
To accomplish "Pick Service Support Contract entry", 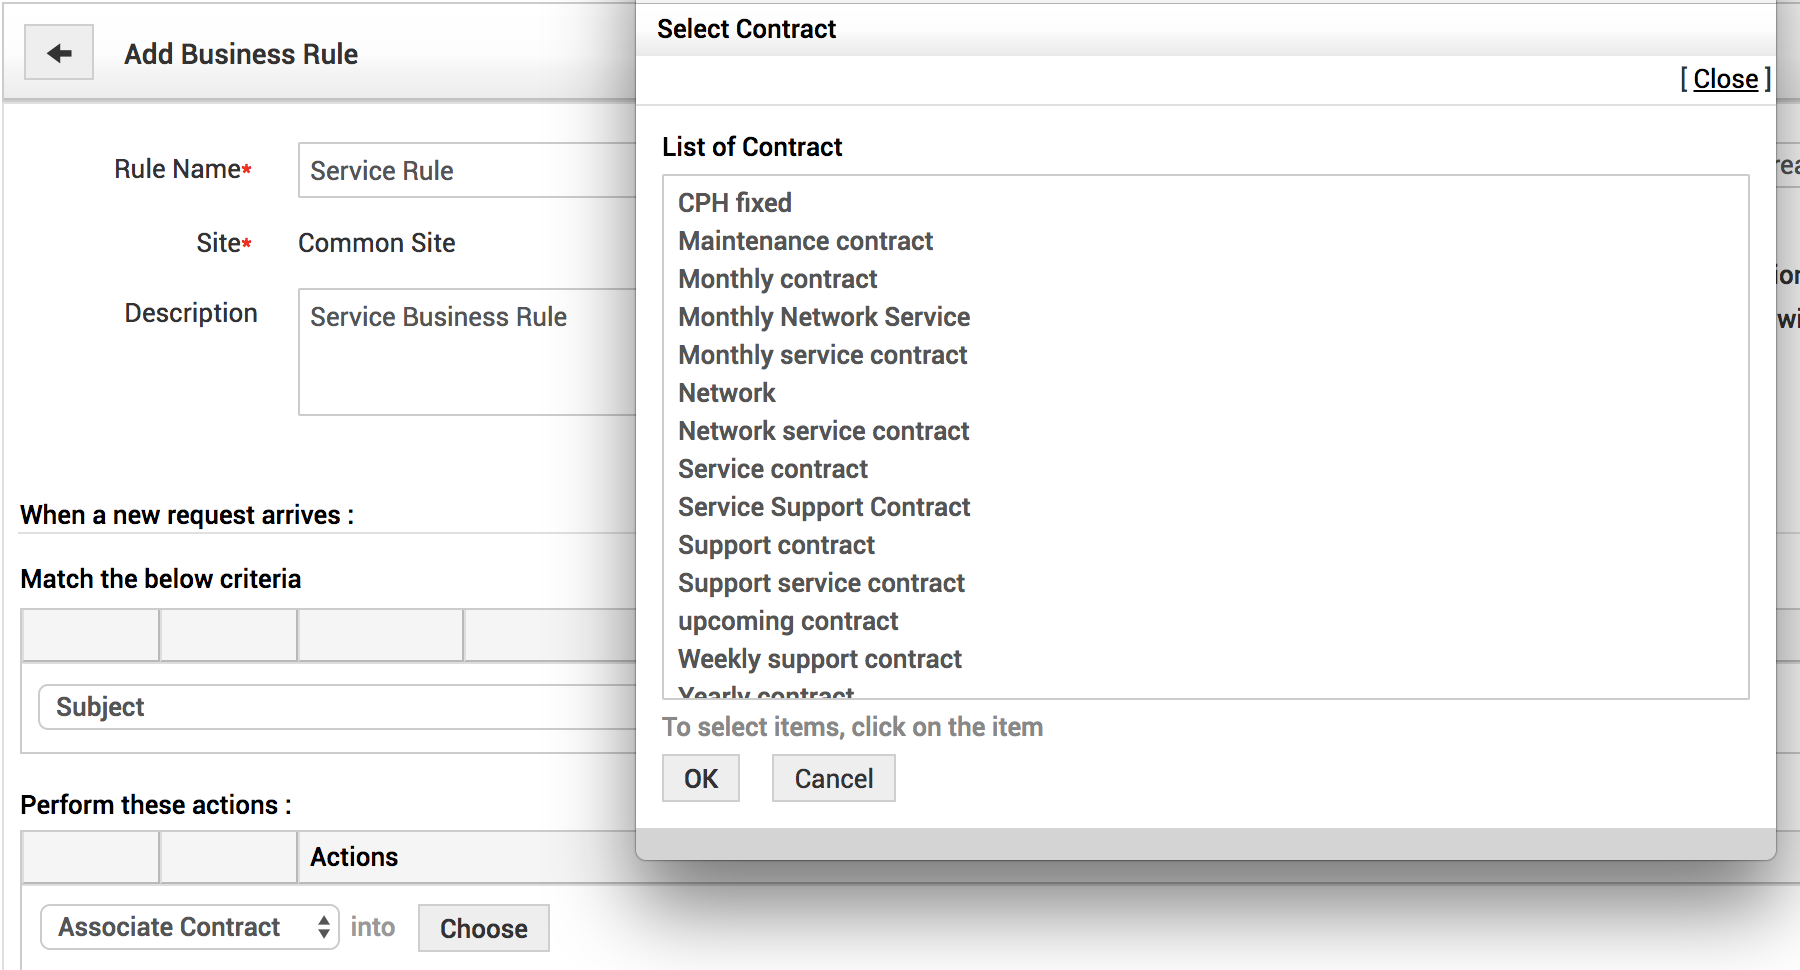I will click(824, 507).
